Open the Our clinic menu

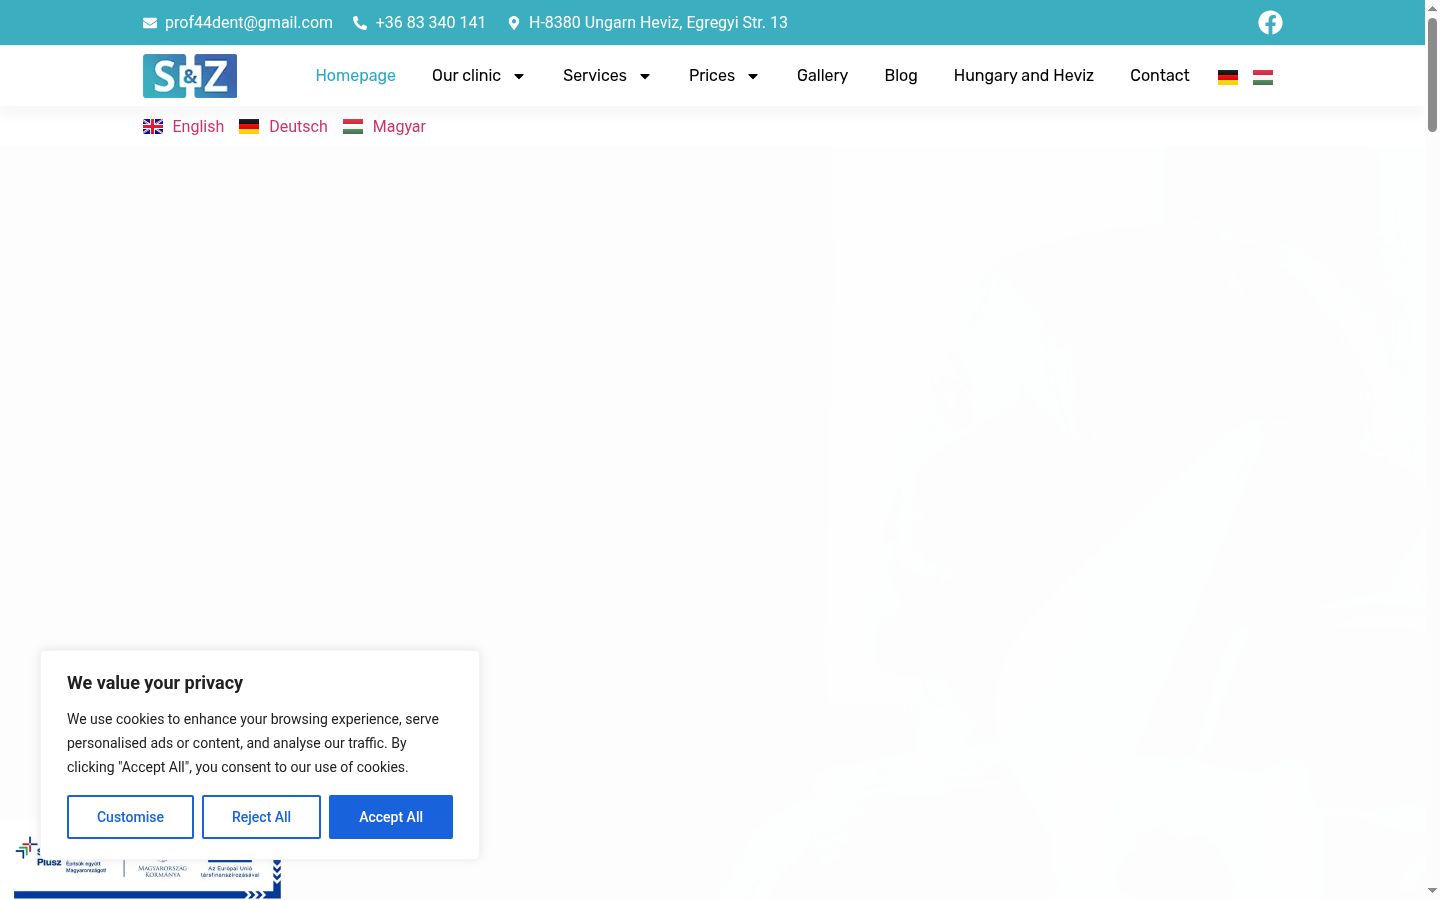pos(466,76)
